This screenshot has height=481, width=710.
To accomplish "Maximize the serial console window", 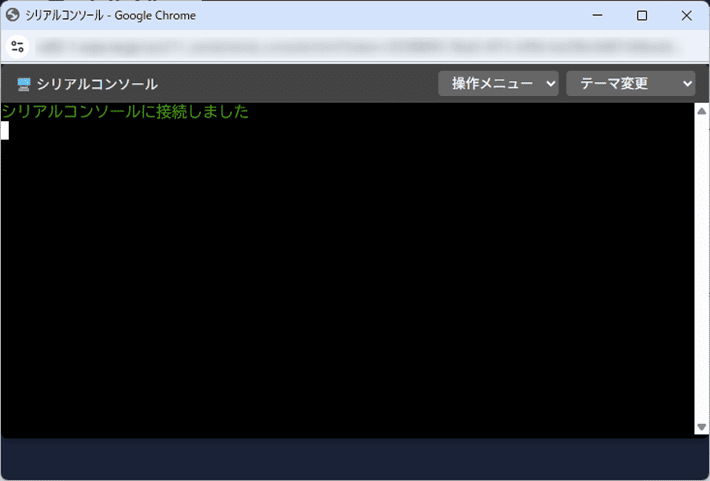I will tap(642, 15).
